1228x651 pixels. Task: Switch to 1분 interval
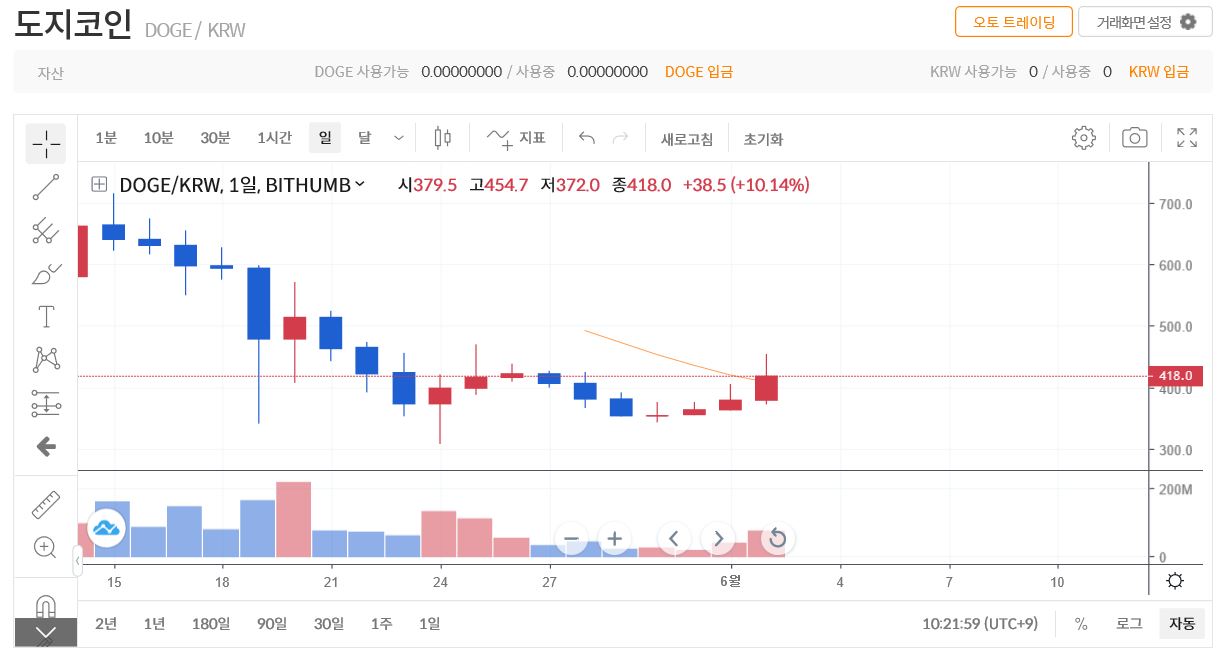[106, 138]
